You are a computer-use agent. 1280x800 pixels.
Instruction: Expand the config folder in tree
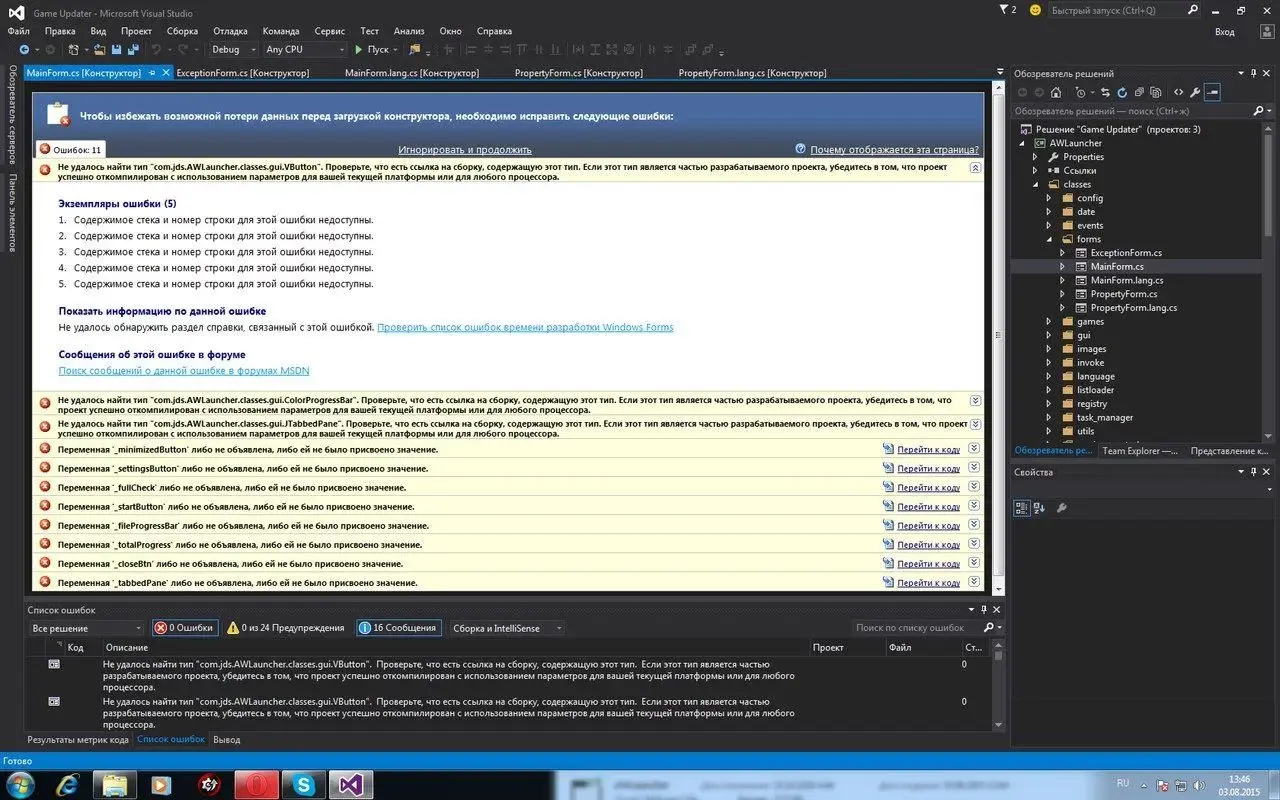pos(1049,198)
